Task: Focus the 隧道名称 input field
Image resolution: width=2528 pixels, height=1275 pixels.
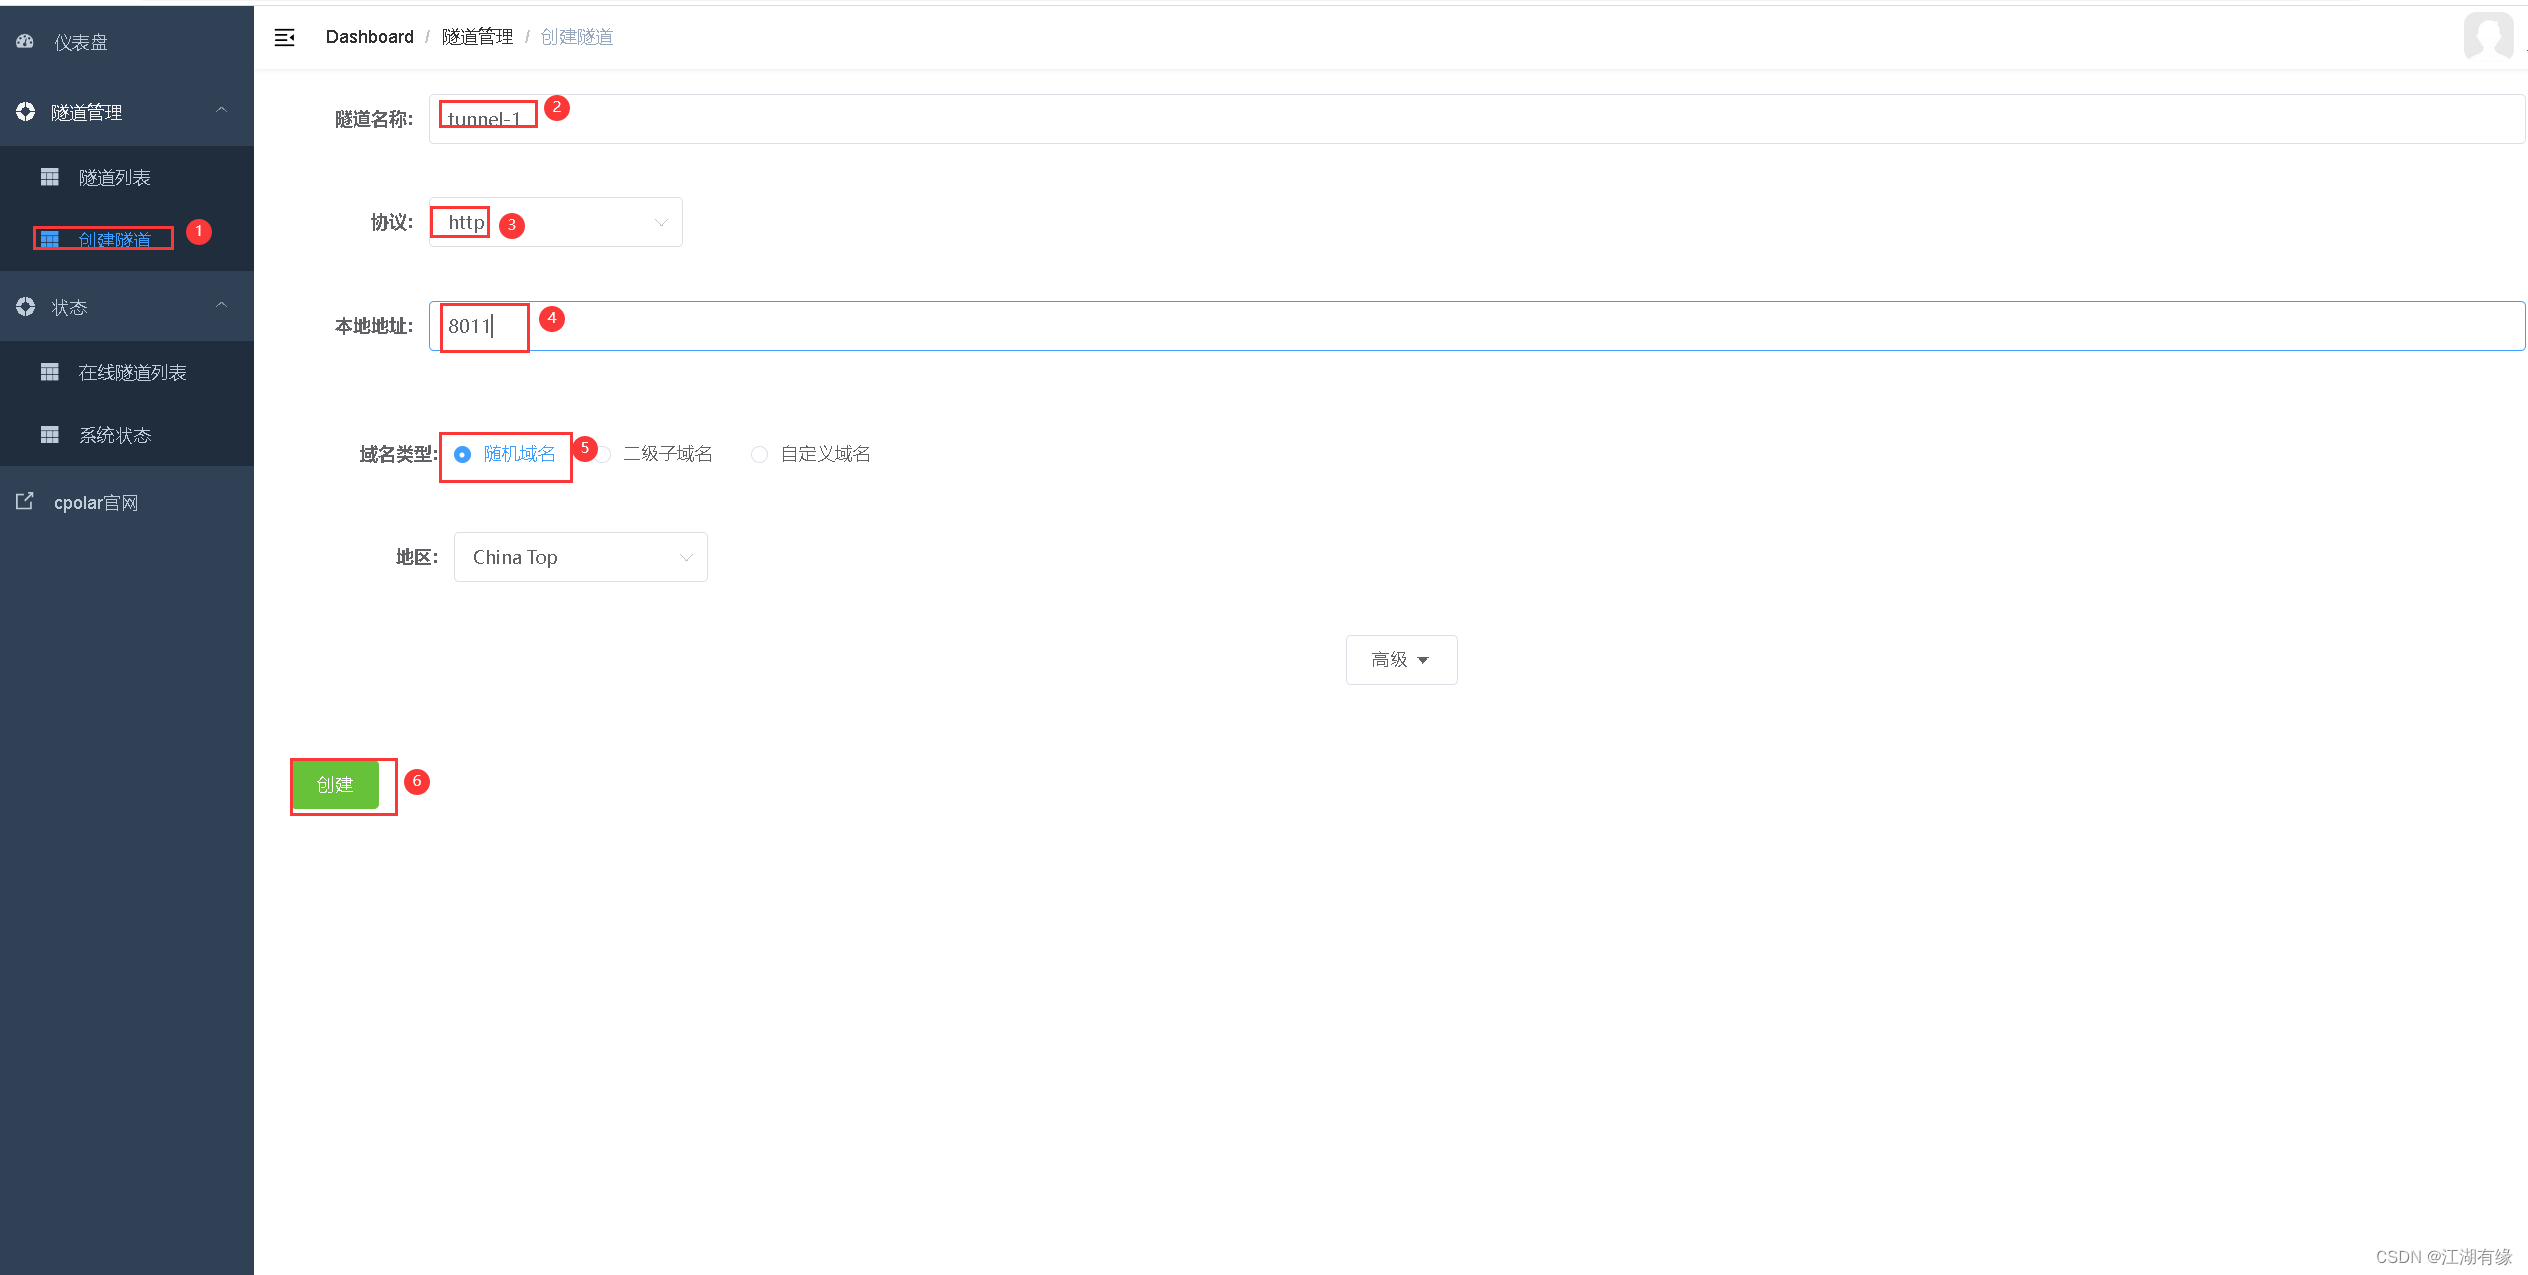Action: [x=1477, y=119]
